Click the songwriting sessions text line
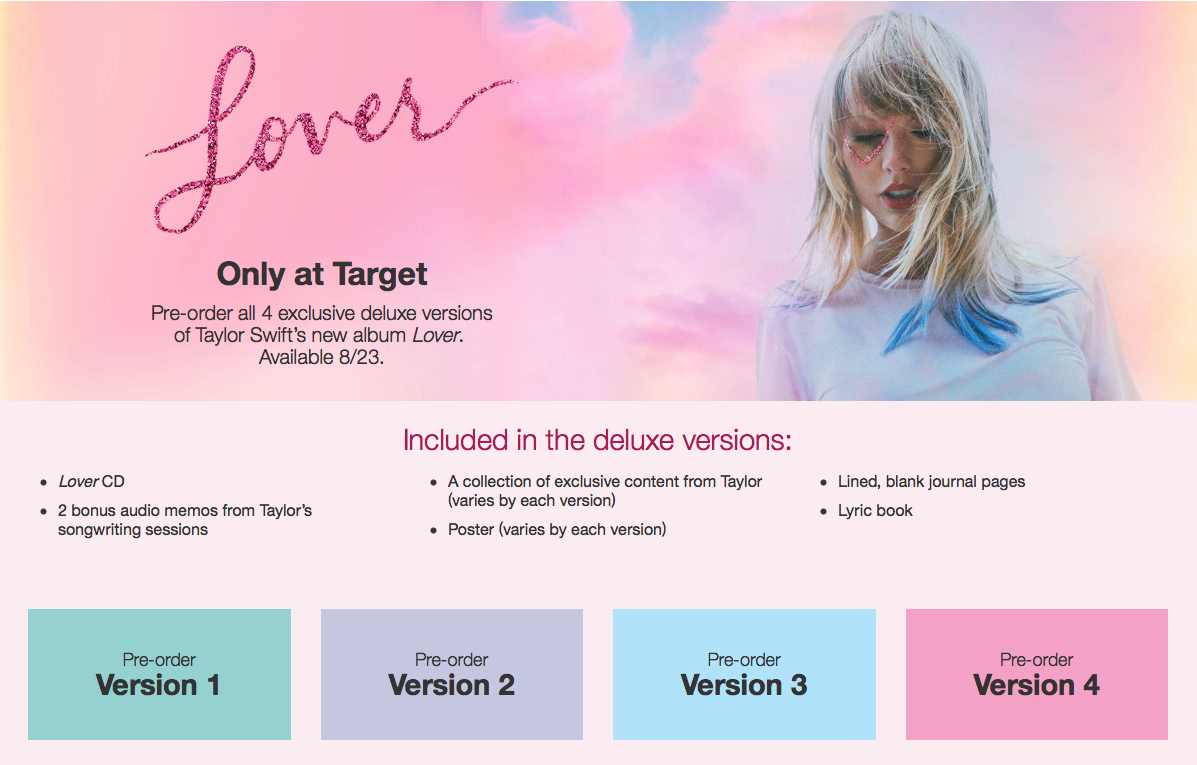The width and height of the screenshot is (1197, 765). 133,530
